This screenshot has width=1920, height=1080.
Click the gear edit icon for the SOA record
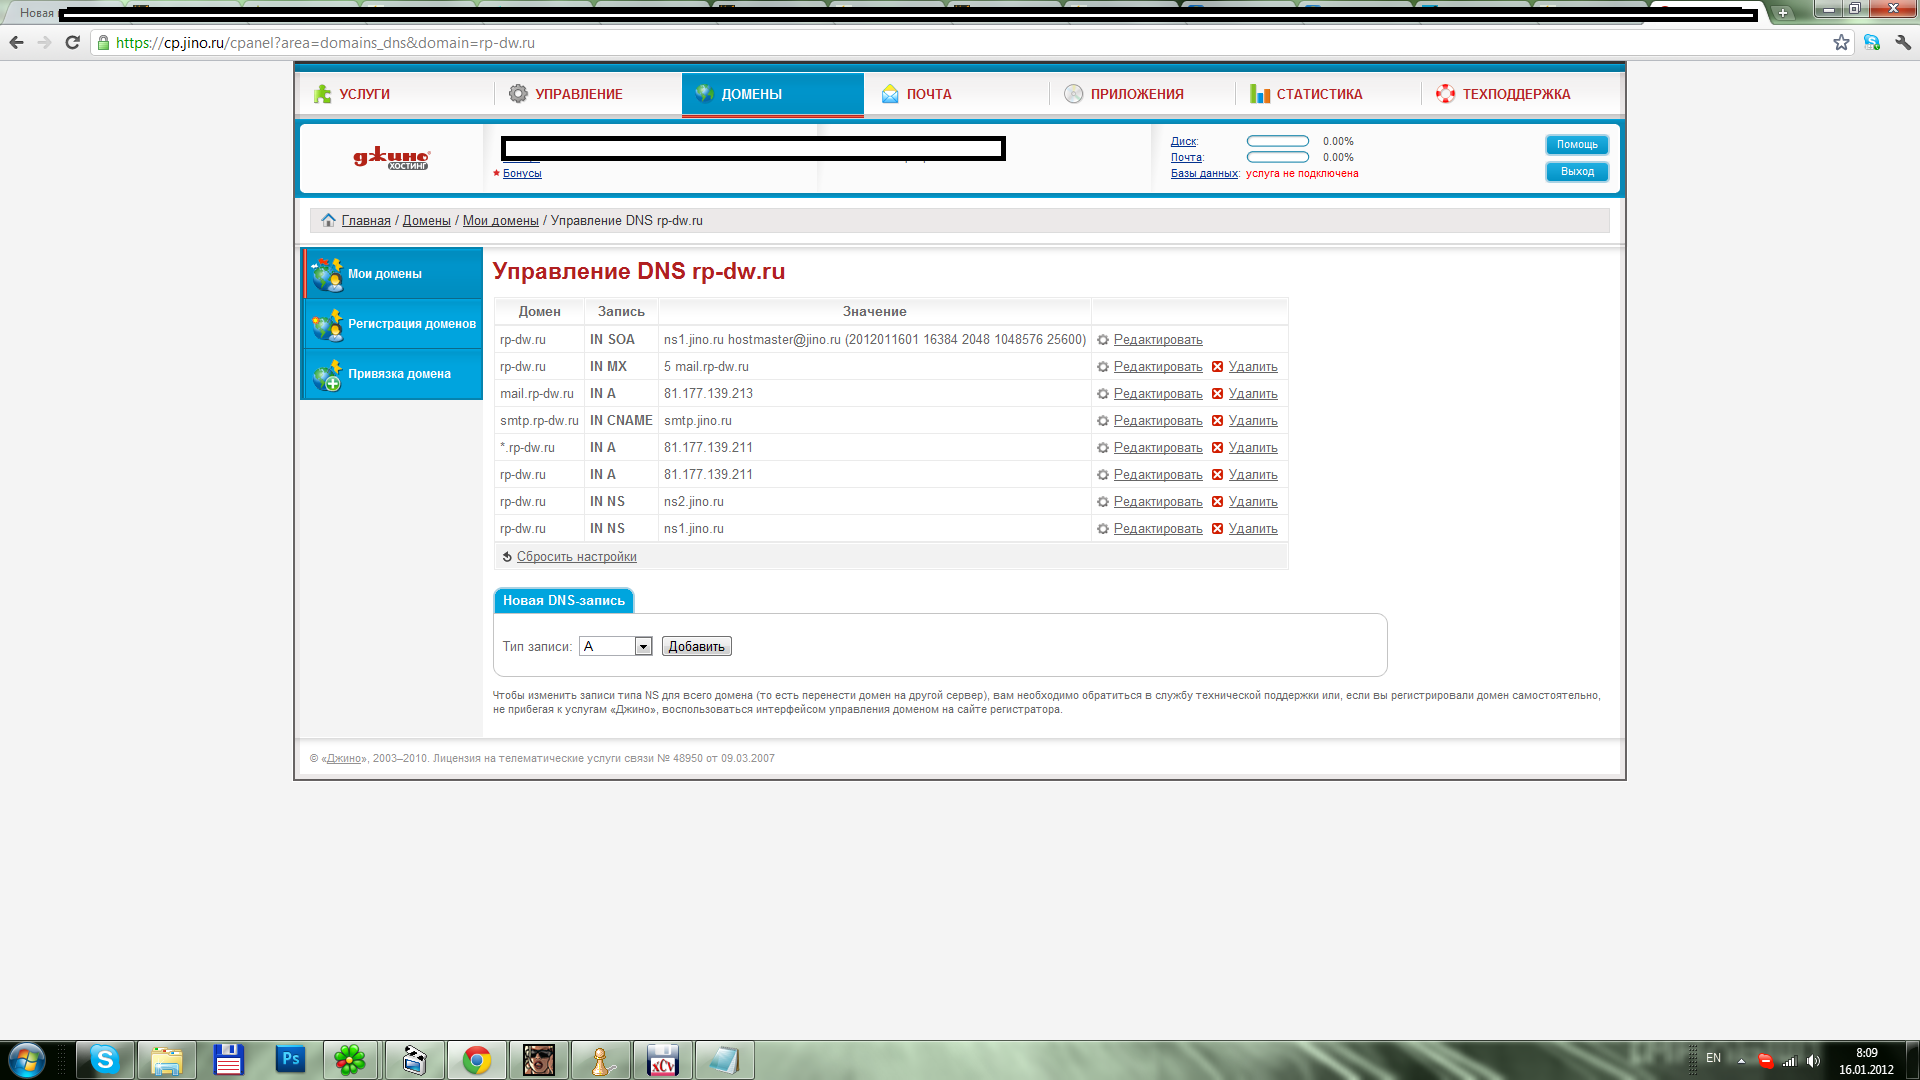coord(1103,340)
